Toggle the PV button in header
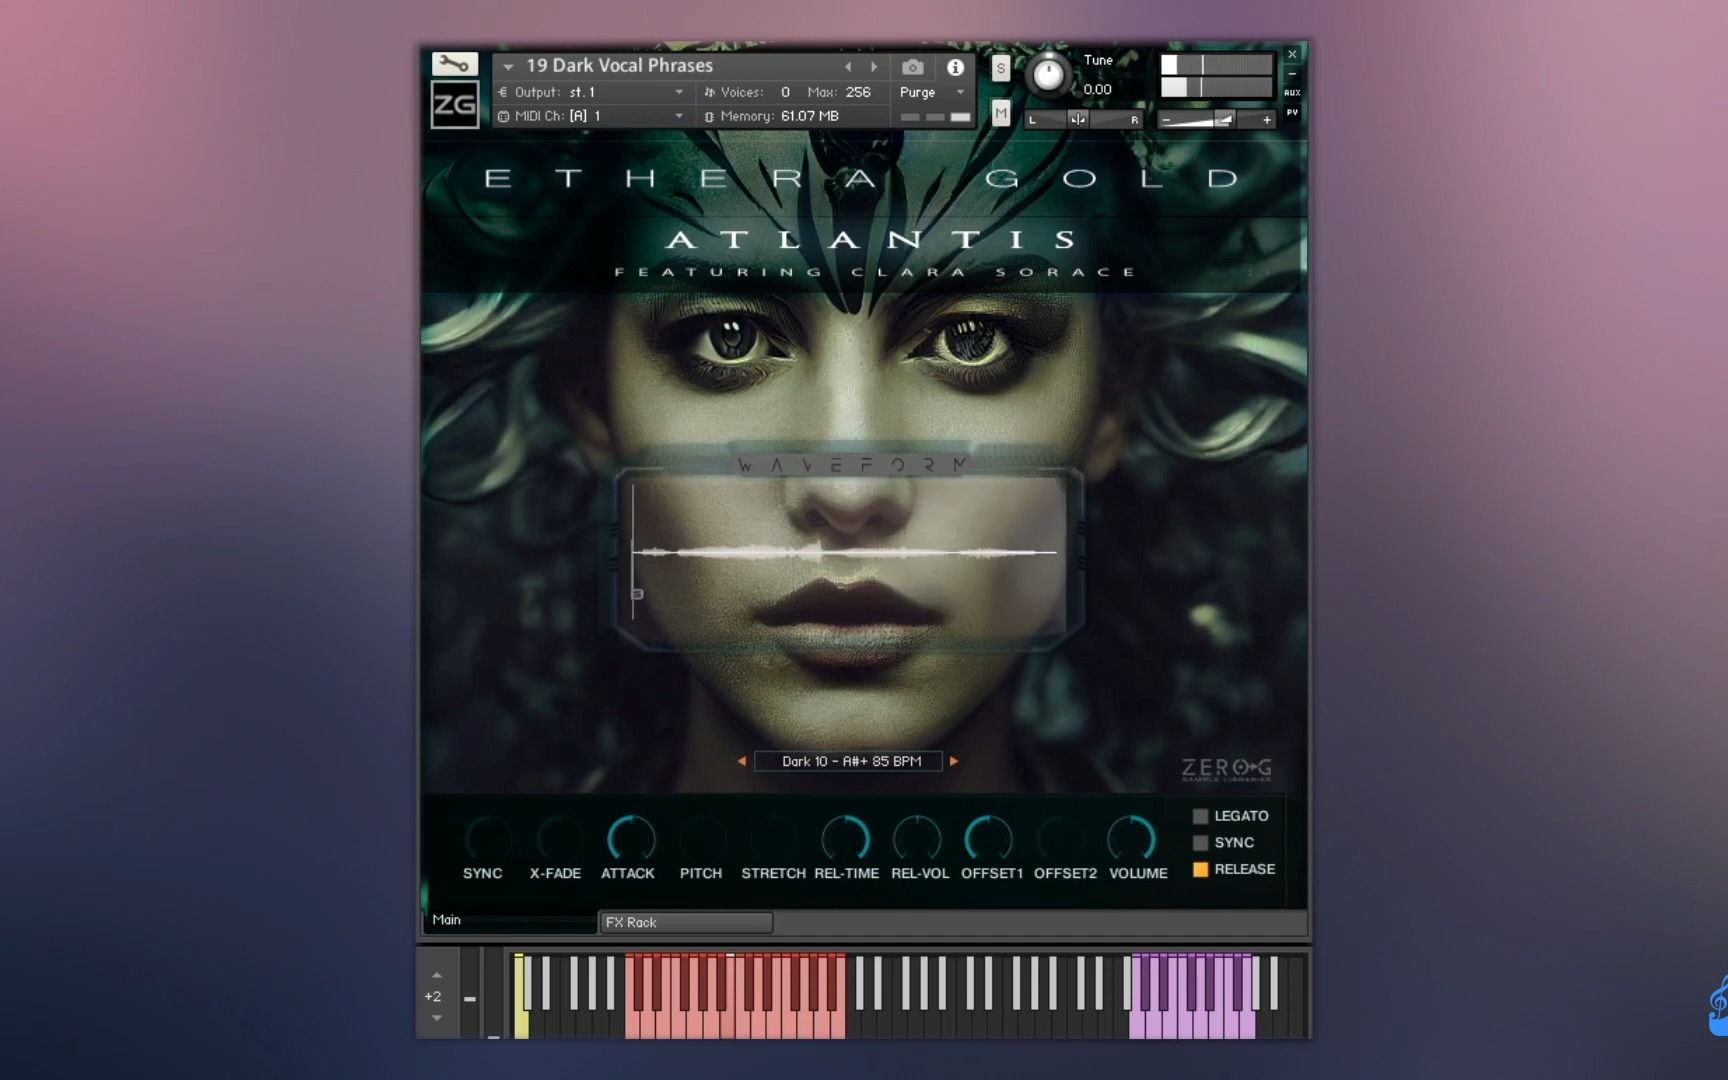The height and width of the screenshot is (1080, 1728). (1292, 113)
